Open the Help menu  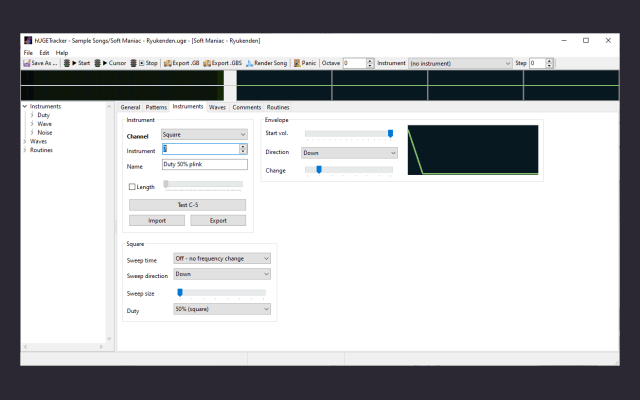click(62, 53)
